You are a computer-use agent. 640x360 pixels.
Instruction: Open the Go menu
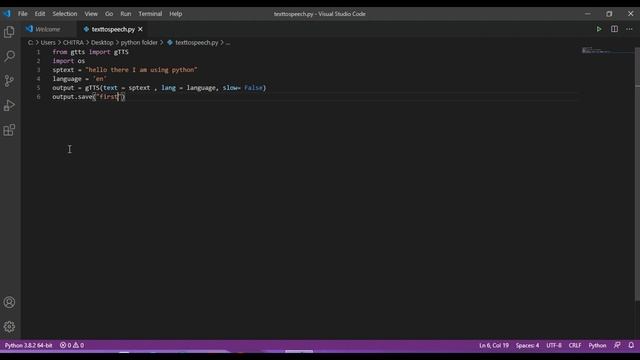pyautogui.click(x=109, y=14)
